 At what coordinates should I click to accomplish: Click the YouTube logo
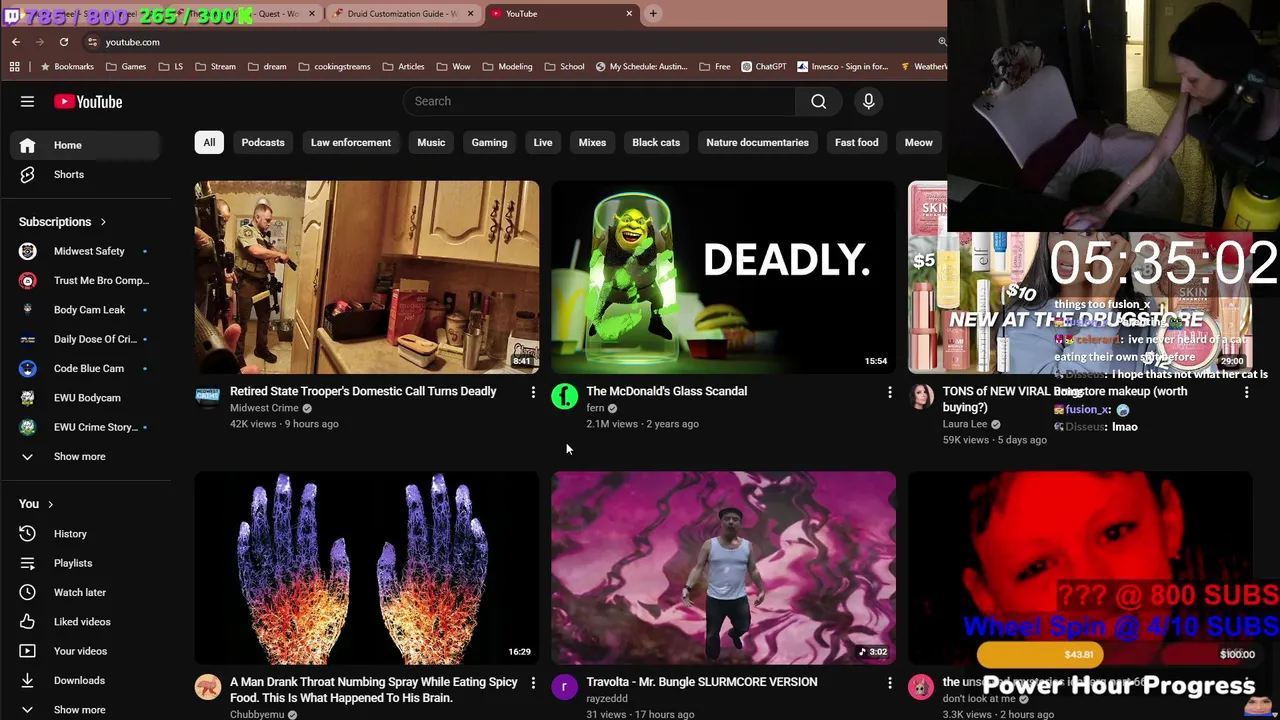pos(88,101)
